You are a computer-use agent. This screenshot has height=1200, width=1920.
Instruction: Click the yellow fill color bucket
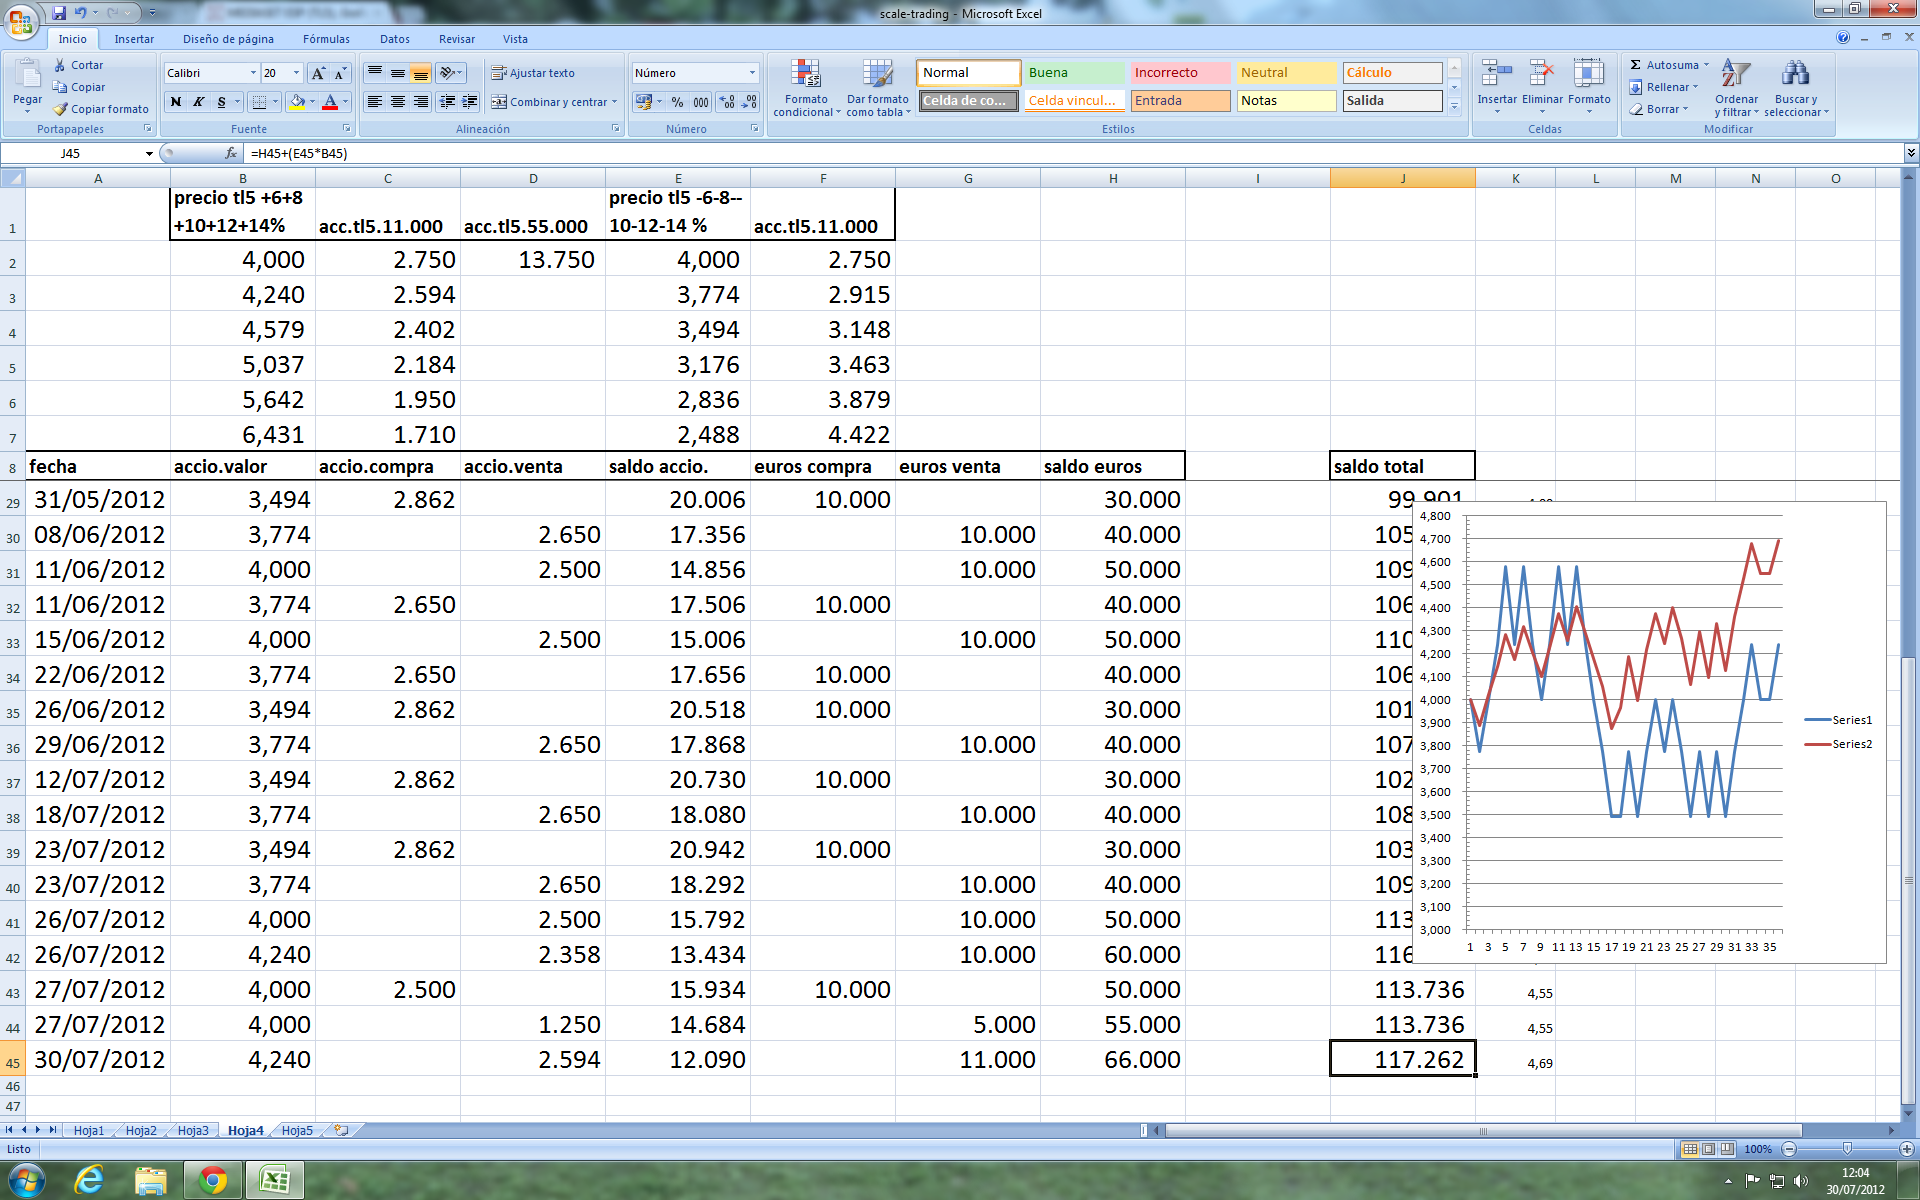point(297,102)
